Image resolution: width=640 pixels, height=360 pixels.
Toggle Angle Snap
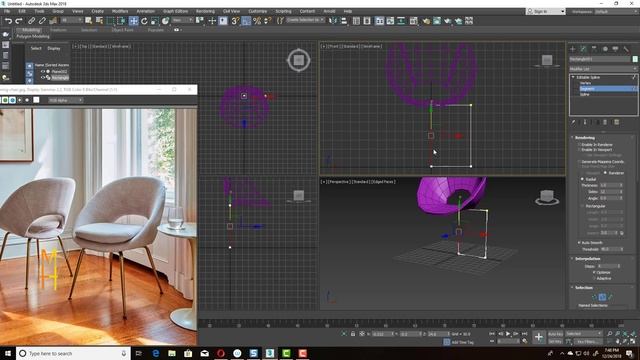point(246,21)
